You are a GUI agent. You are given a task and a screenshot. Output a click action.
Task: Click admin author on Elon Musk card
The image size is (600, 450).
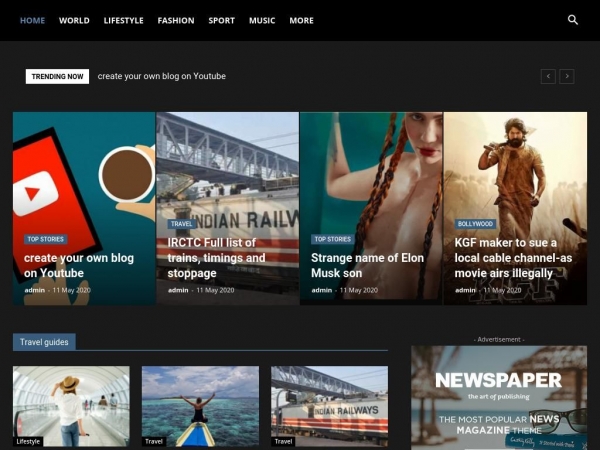tap(322, 290)
